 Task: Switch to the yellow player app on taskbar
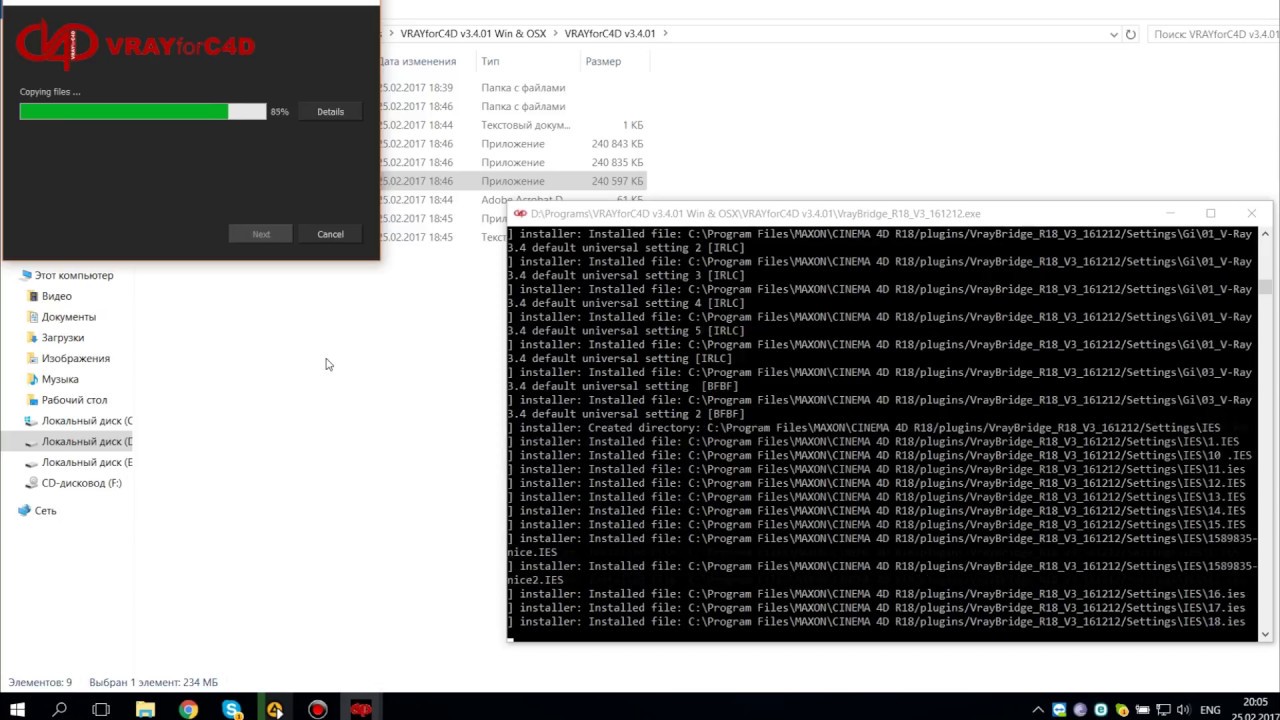click(275, 710)
